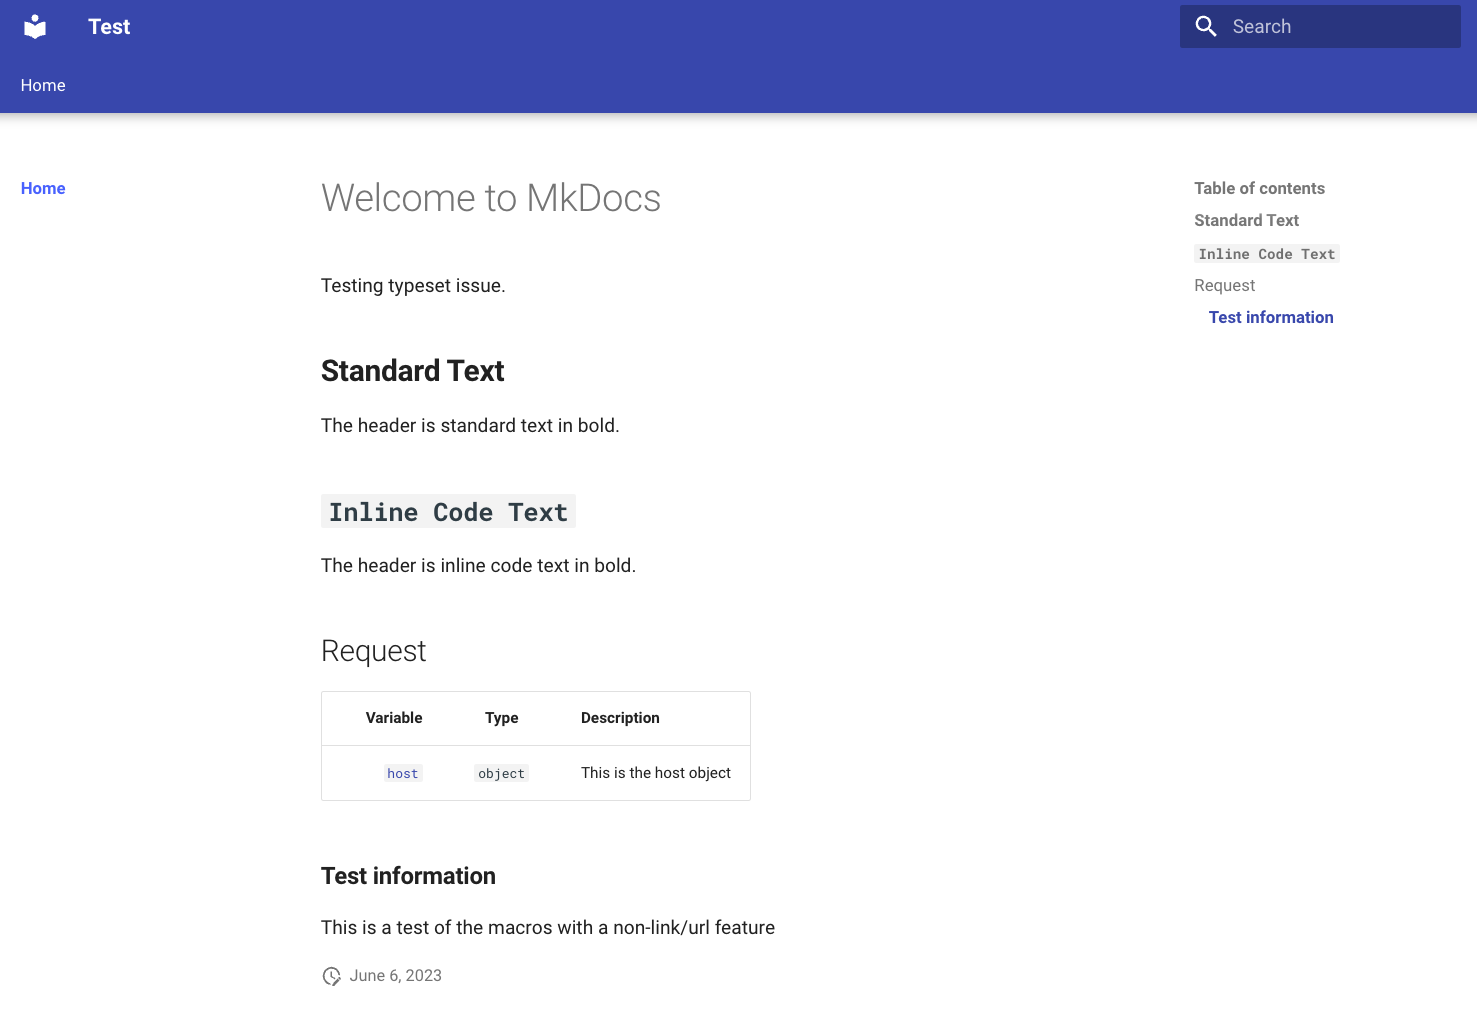Click the Welcome to MkDocs page title
Viewport: 1477px width, 1015px height.
(x=490, y=198)
